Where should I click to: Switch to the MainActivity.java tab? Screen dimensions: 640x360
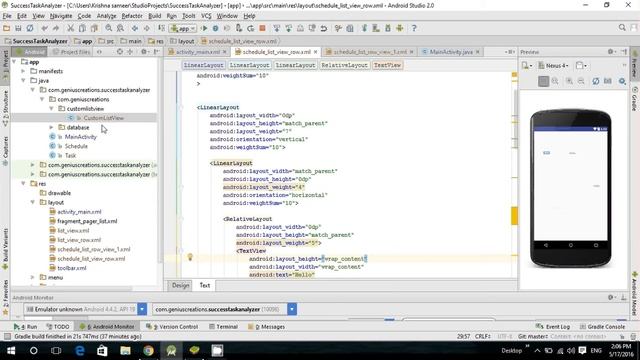click(451, 52)
